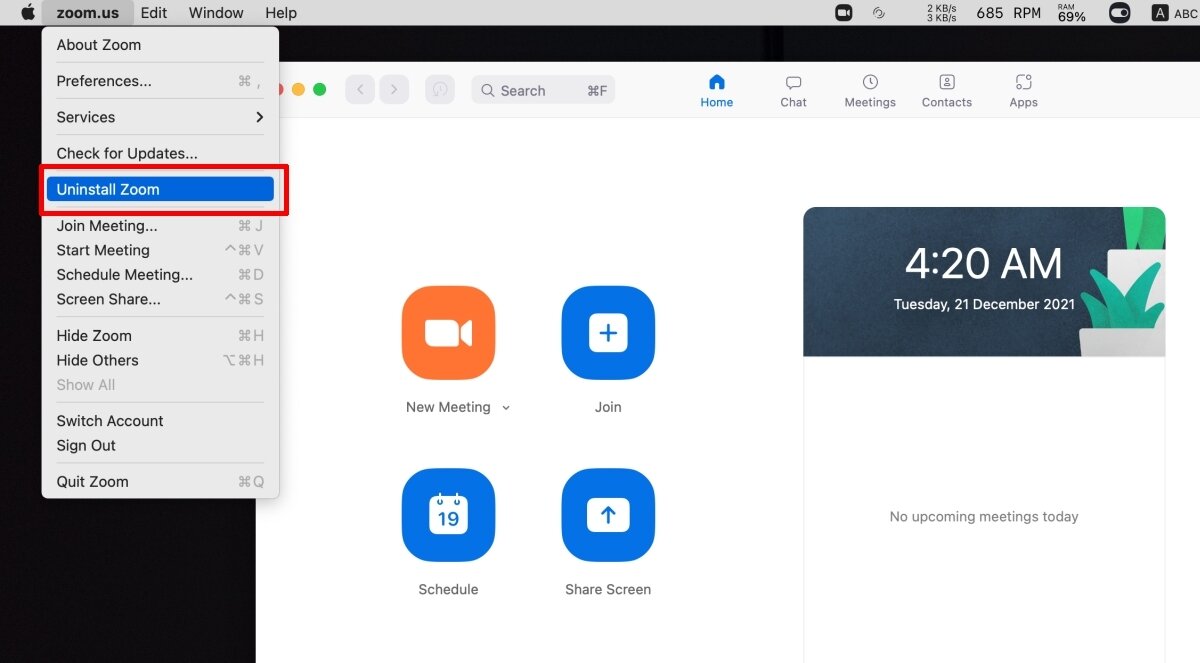This screenshot has height=663, width=1200.
Task: Expand the New Meeting dropdown arrow
Action: pyautogui.click(x=506, y=408)
